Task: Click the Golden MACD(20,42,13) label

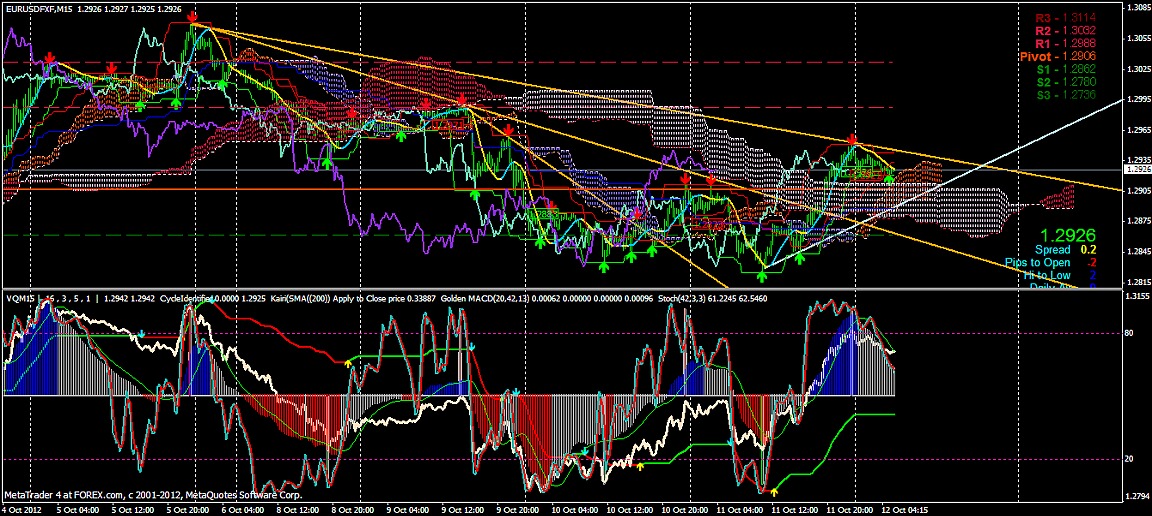Action: pos(483,299)
